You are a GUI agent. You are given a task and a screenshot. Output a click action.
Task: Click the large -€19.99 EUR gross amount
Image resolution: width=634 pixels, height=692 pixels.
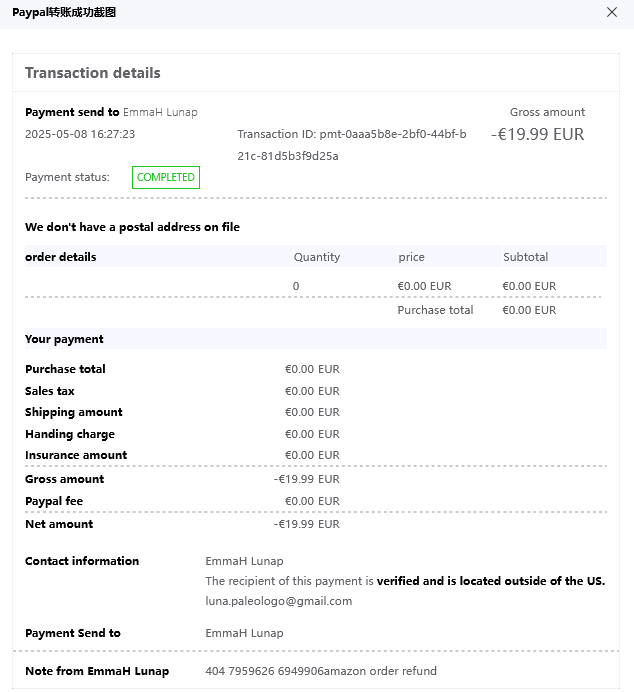pyautogui.click(x=537, y=134)
